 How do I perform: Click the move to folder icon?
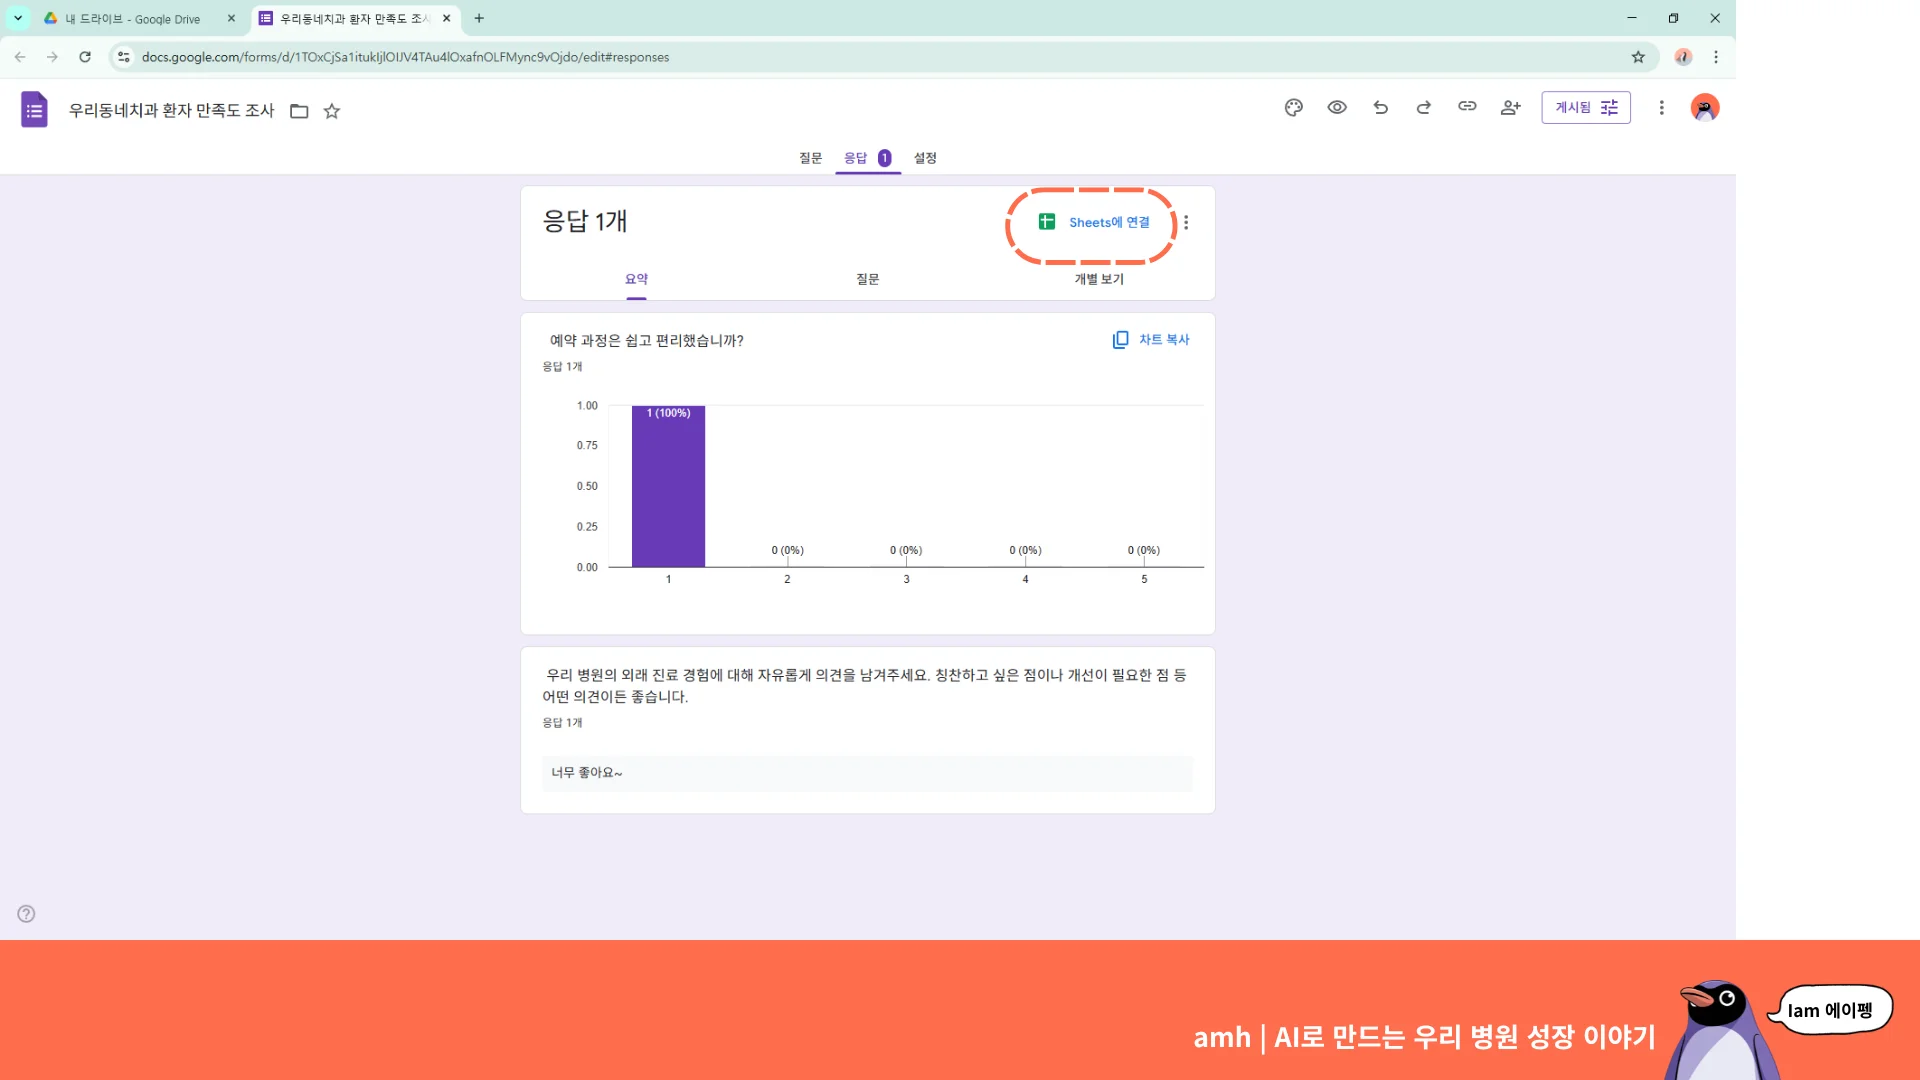point(299,111)
